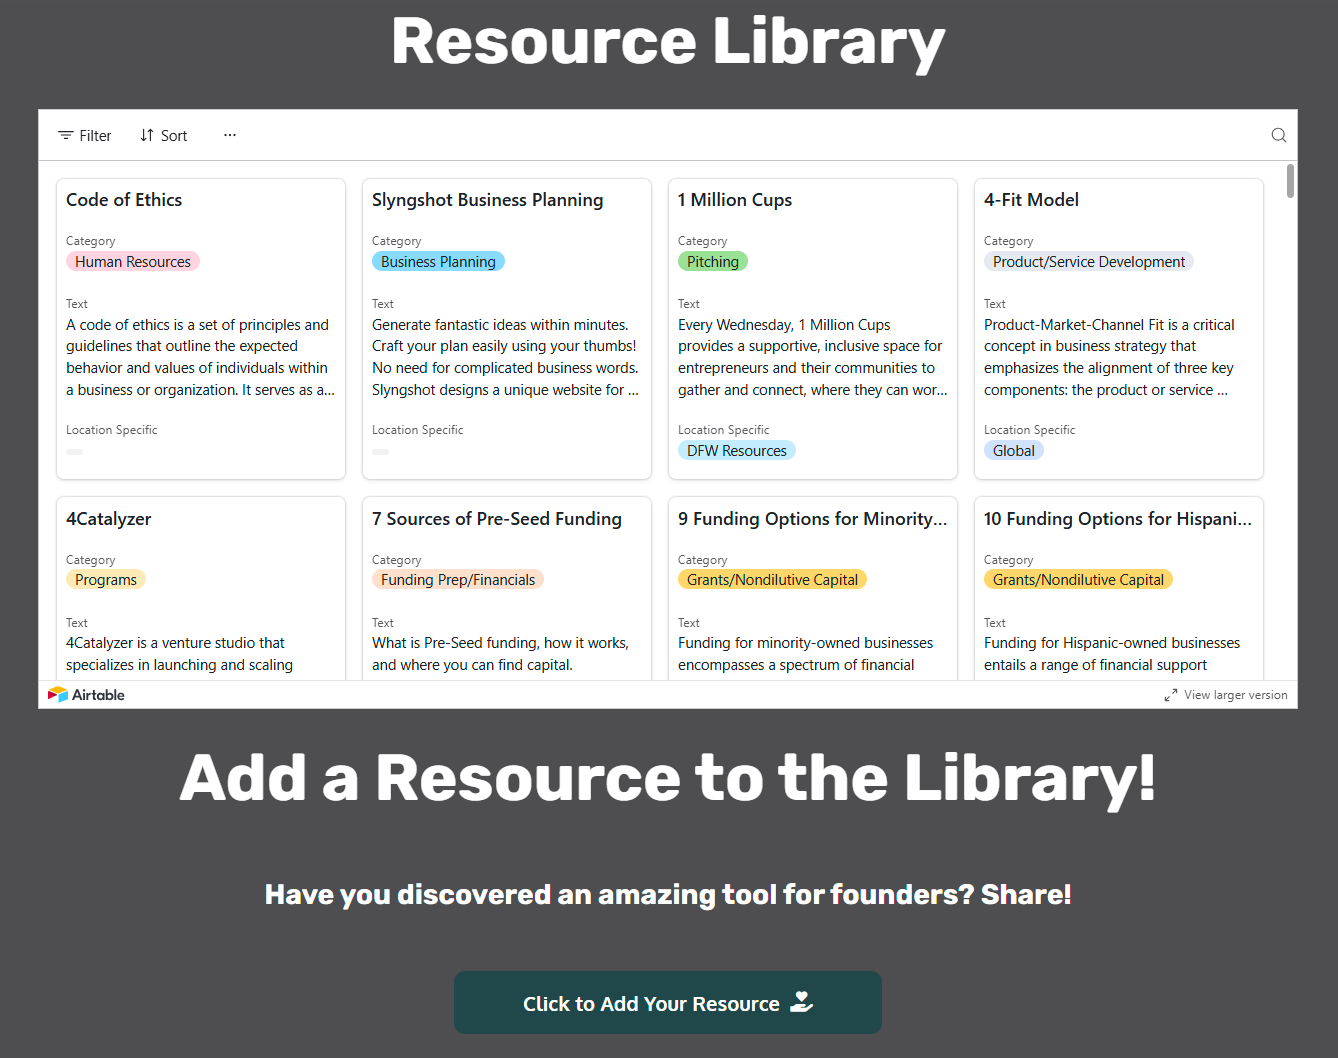Screen dimensions: 1338x1058
Task: Click the Airtable logo
Action: pyautogui.click(x=87, y=695)
